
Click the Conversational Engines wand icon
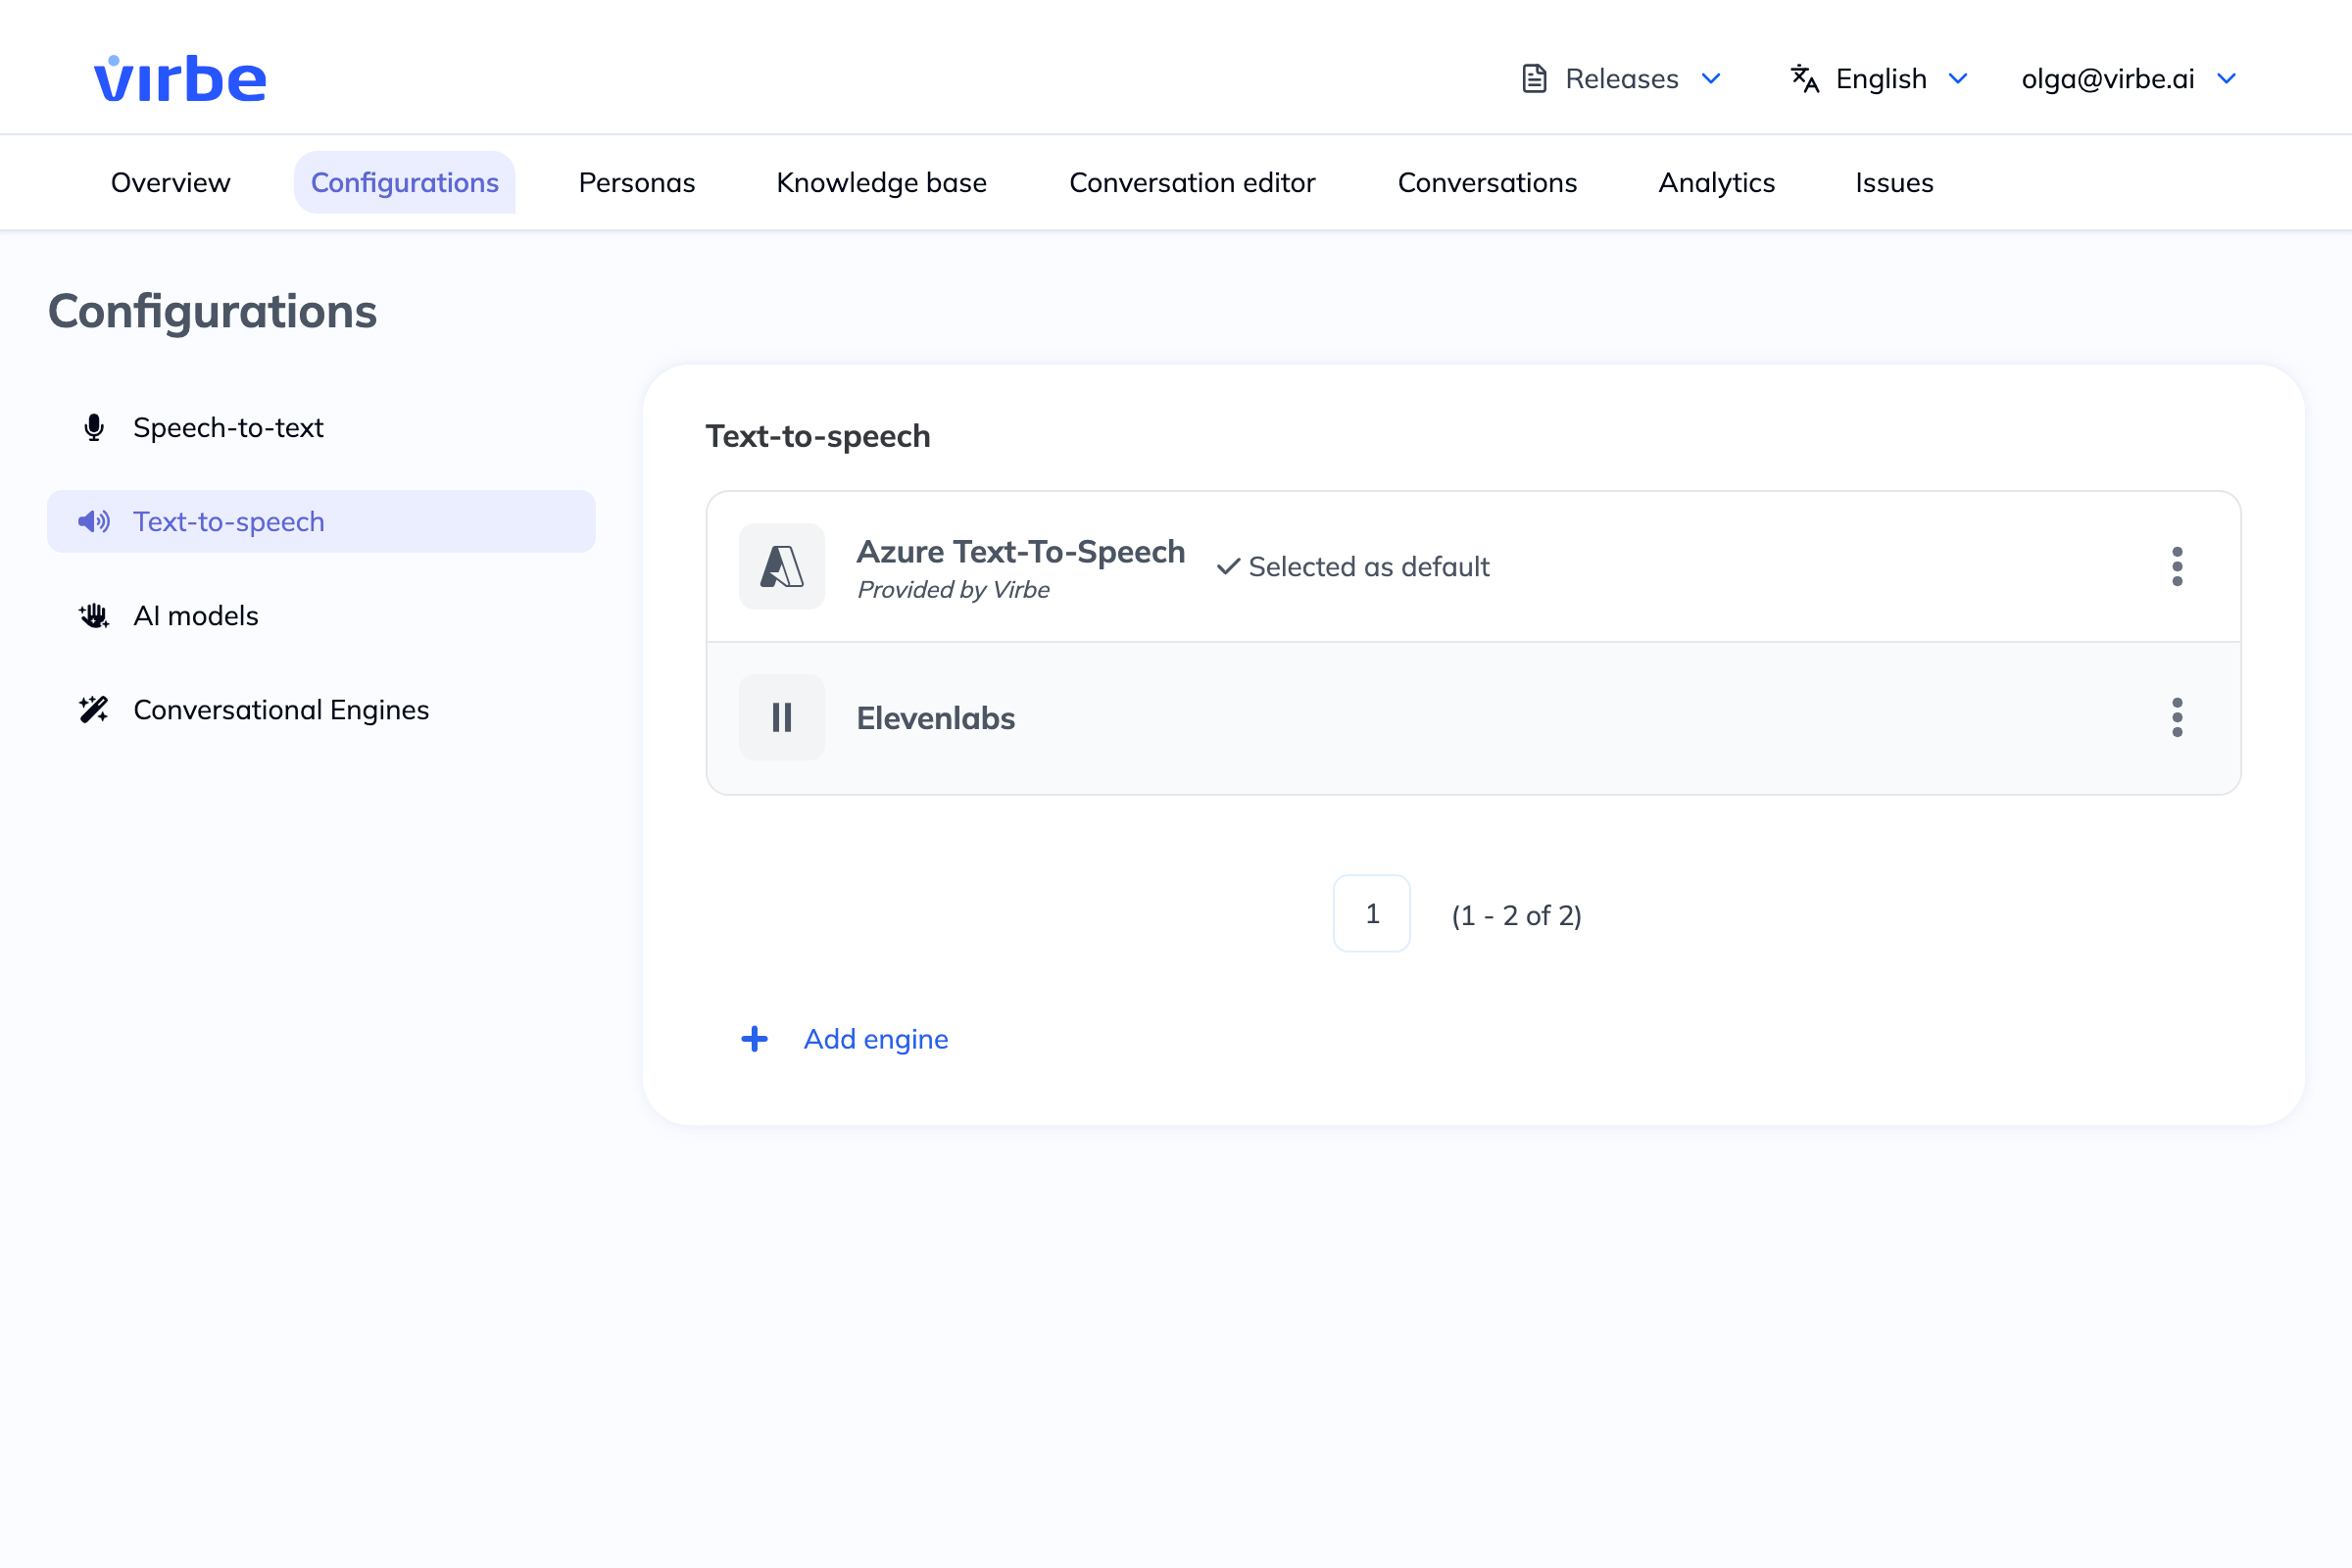coord(94,710)
